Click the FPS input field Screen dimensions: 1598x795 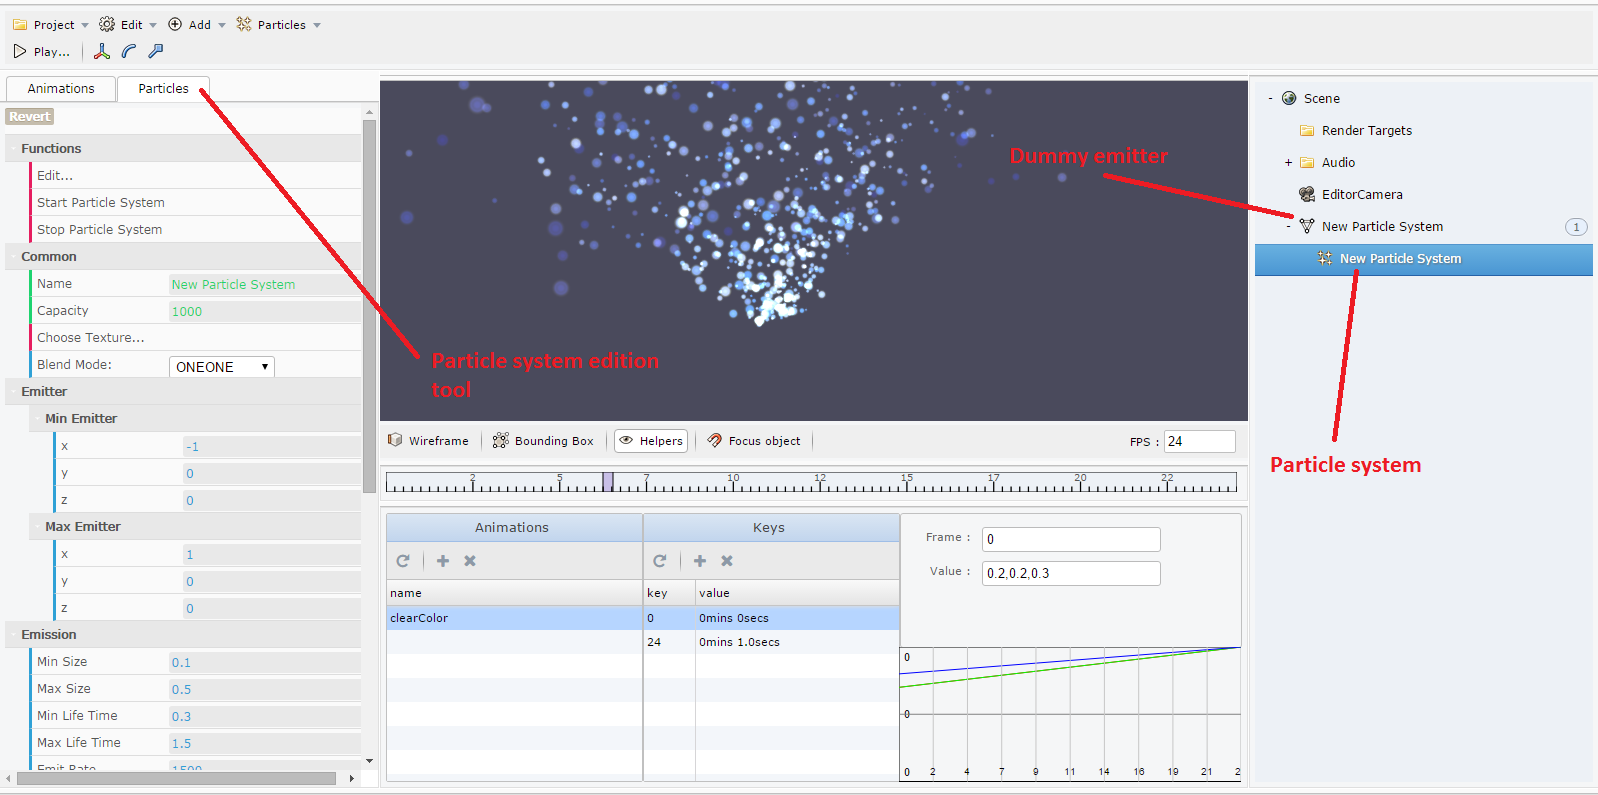coord(1200,441)
